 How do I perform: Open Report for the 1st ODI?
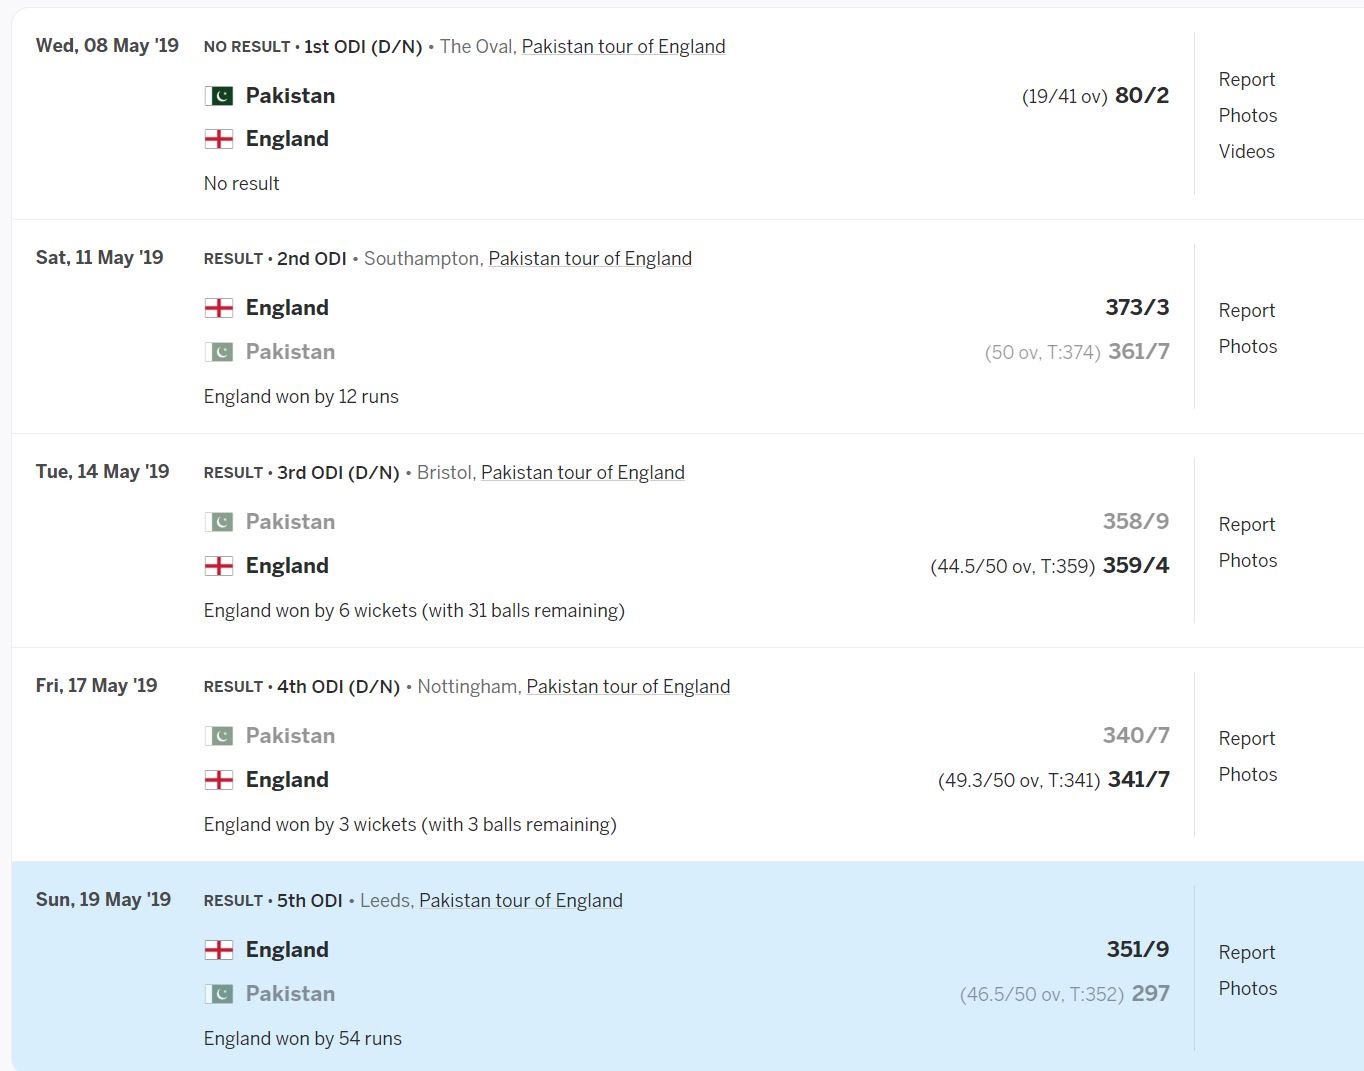click(1246, 79)
